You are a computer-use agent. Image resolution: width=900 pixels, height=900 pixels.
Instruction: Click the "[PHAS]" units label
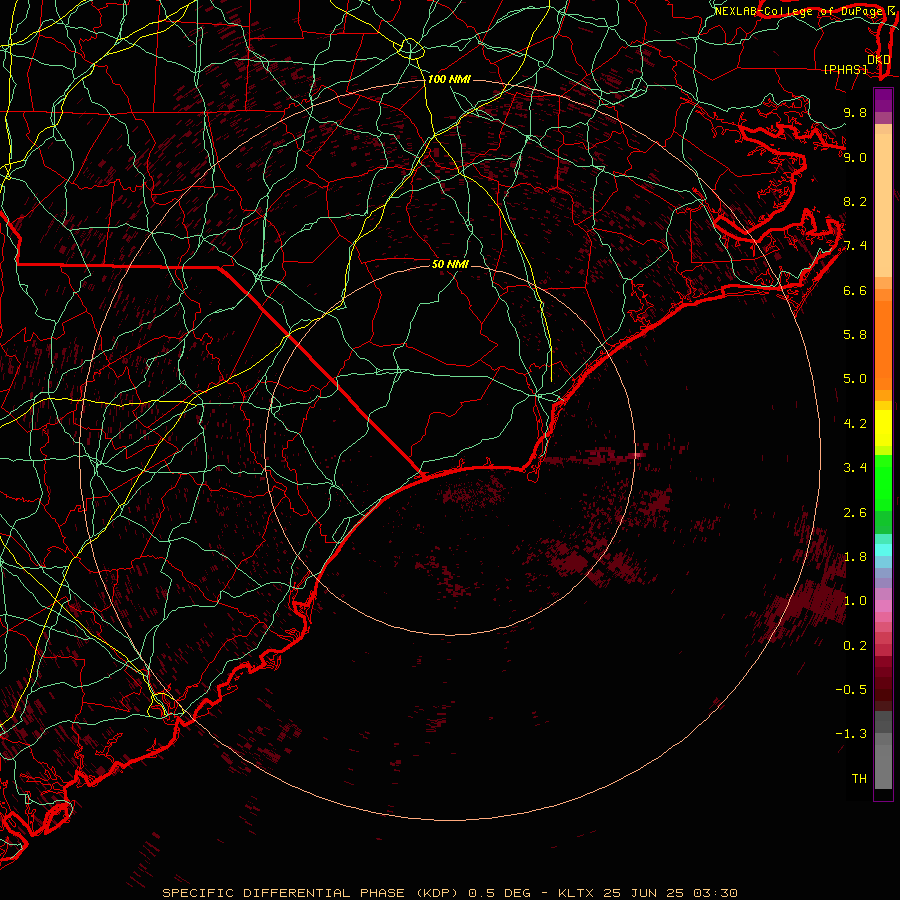845,70
